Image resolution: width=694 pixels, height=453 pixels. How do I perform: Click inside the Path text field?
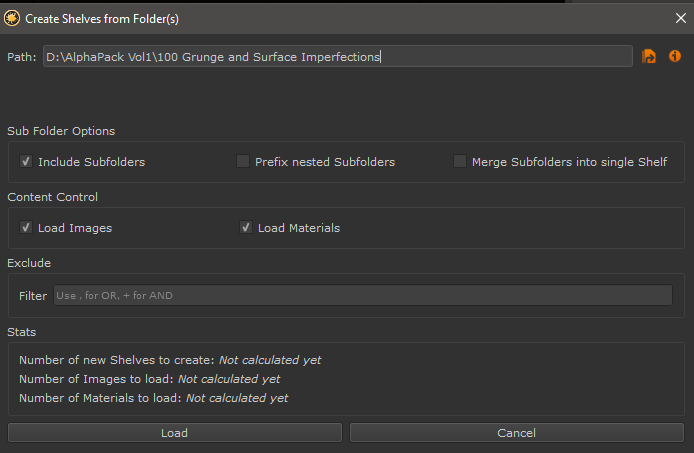pos(337,57)
